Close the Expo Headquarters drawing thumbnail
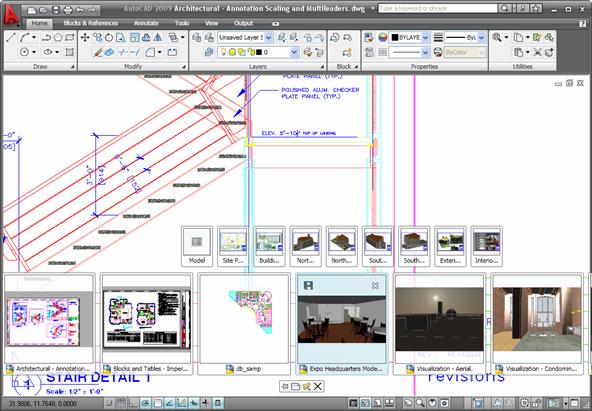The height and width of the screenshot is (411, 592). (375, 286)
